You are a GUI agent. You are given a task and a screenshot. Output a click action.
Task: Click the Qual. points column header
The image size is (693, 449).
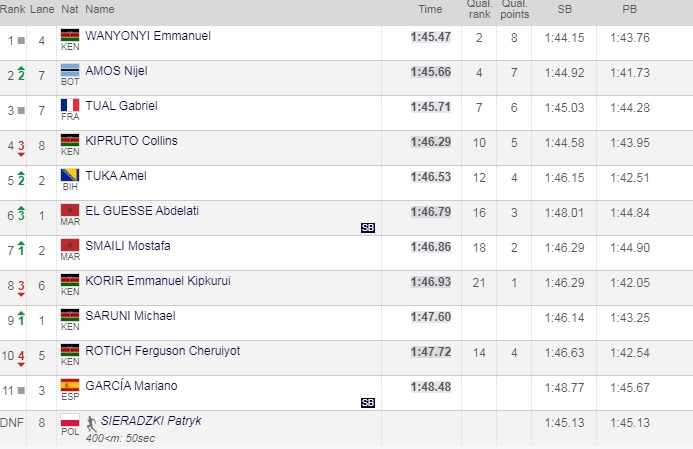514,9
